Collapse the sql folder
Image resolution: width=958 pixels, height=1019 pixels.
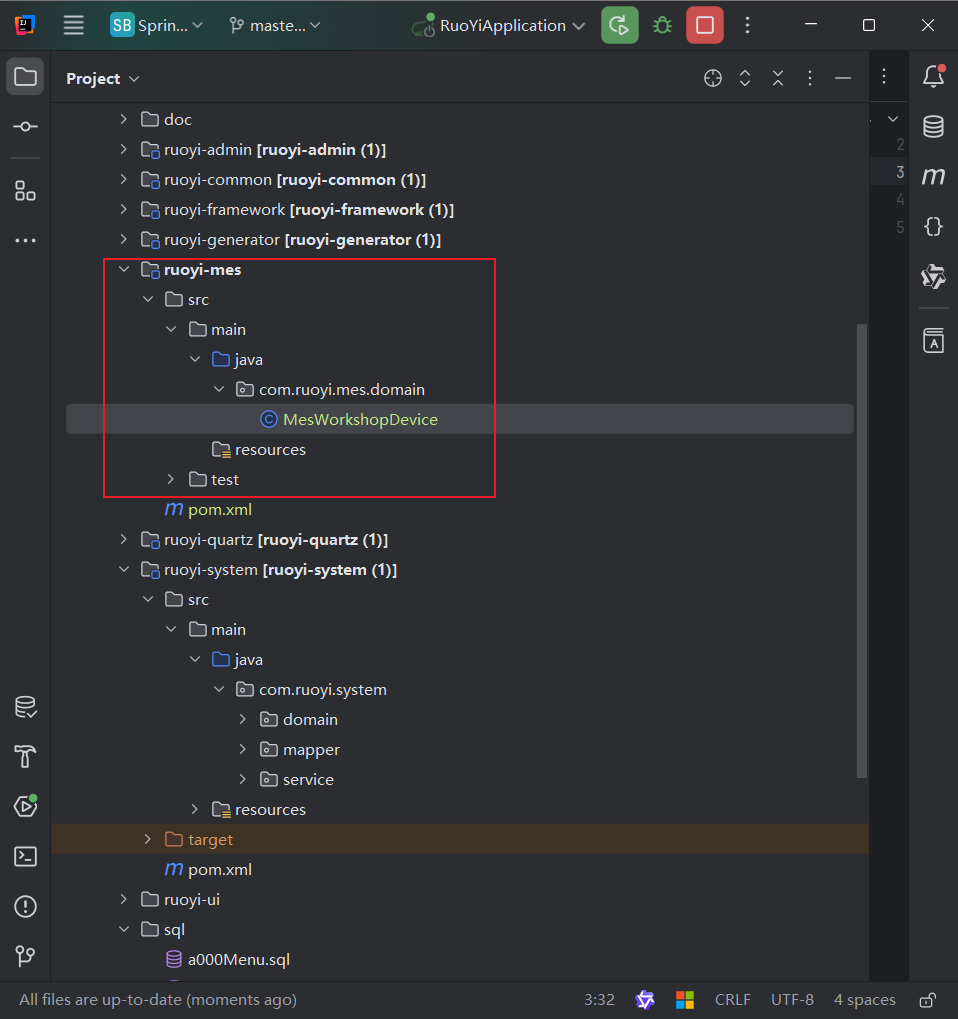click(x=123, y=929)
